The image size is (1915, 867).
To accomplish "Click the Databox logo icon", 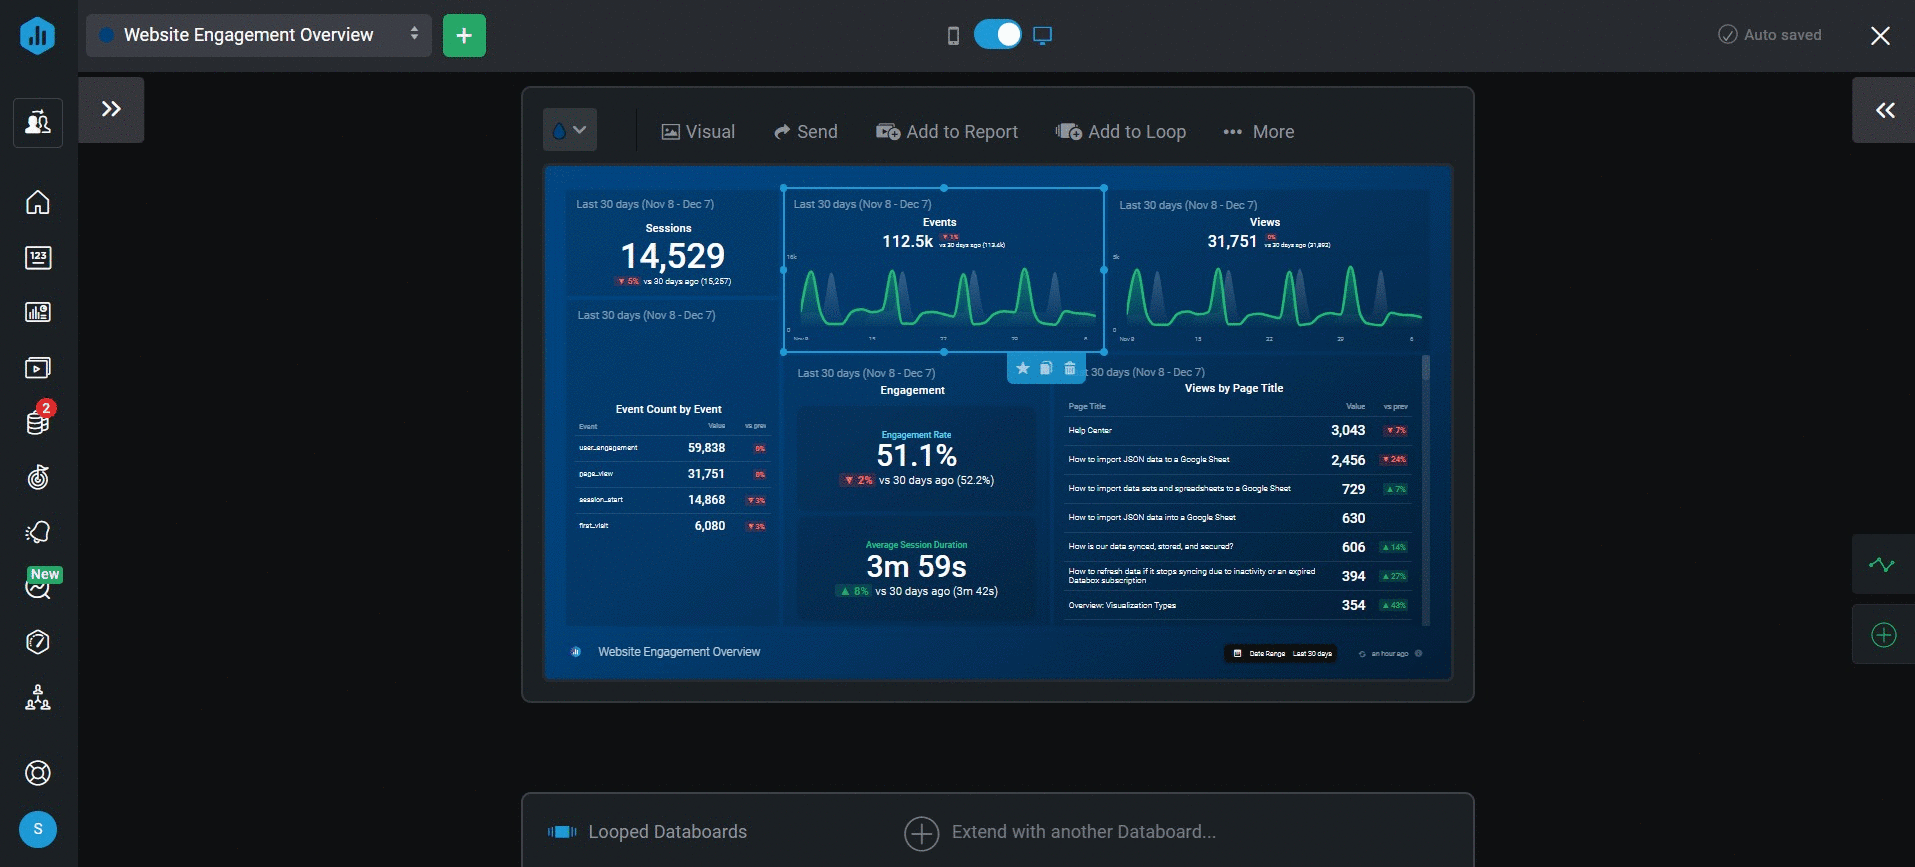I will pos(37,35).
